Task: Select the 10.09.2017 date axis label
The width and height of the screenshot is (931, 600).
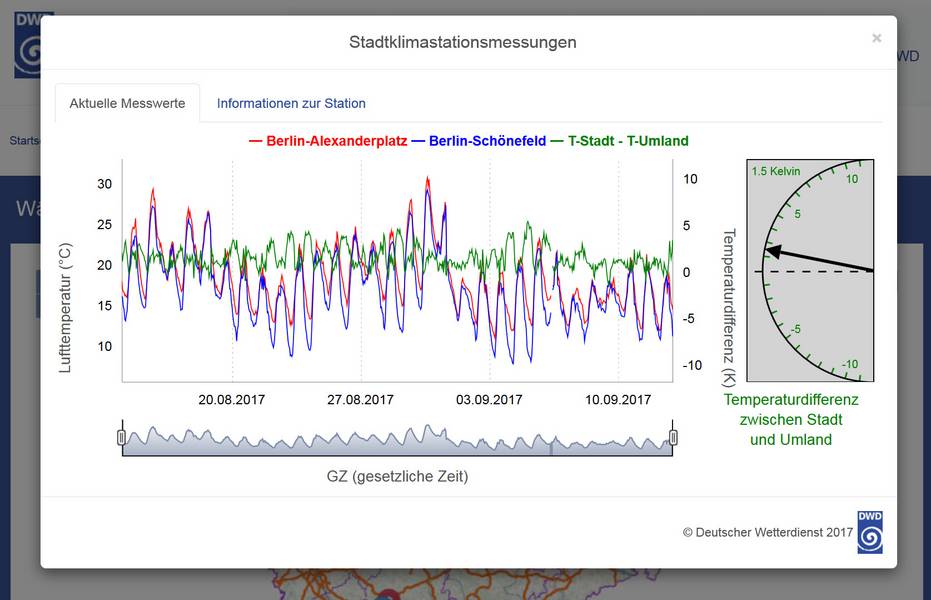Action: click(x=618, y=399)
